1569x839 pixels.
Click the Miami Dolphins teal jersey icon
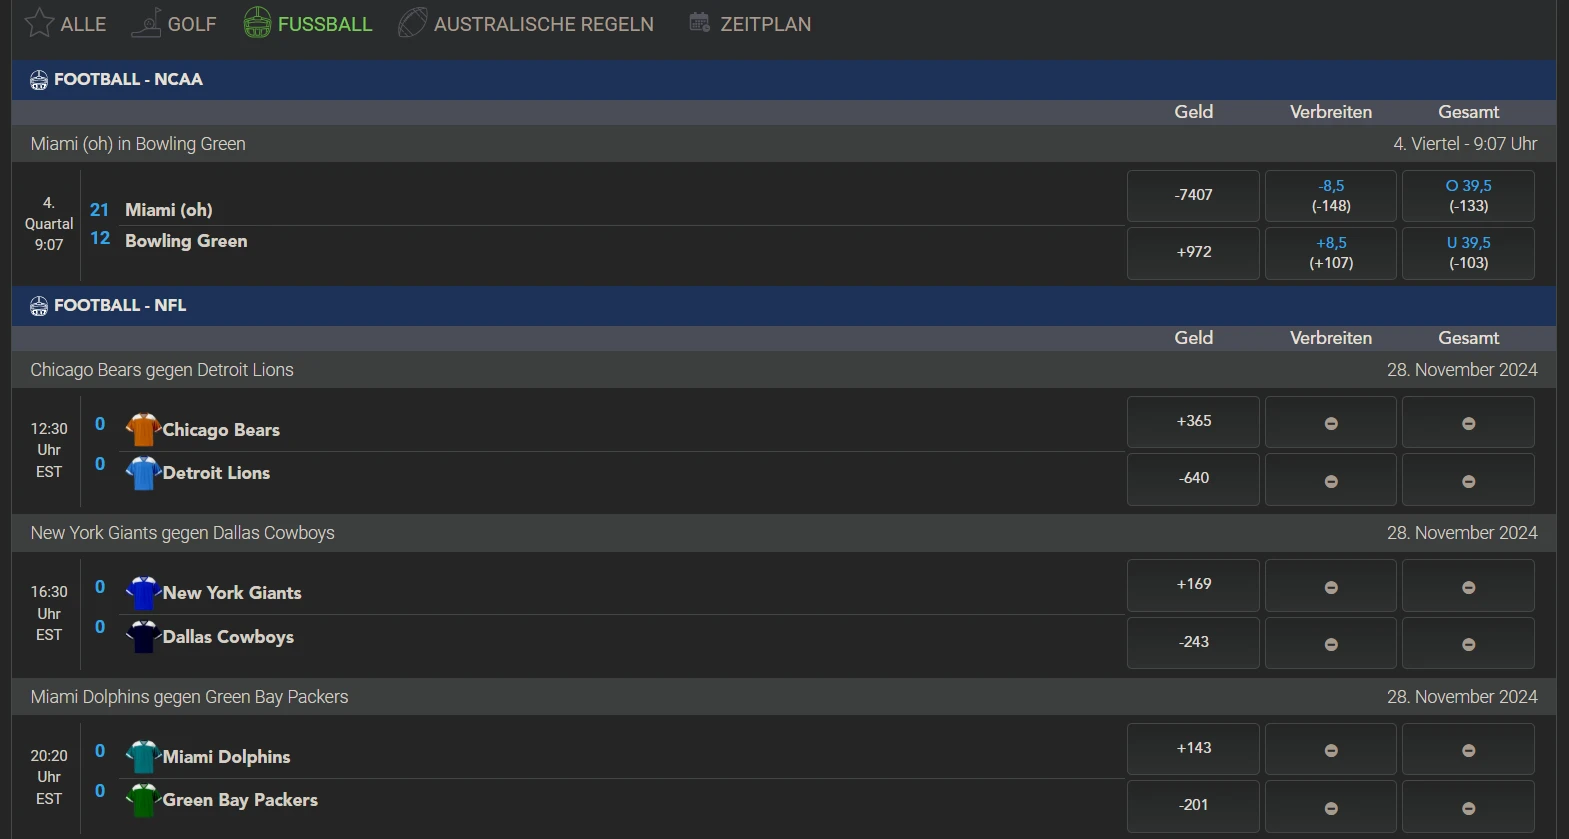(x=143, y=757)
